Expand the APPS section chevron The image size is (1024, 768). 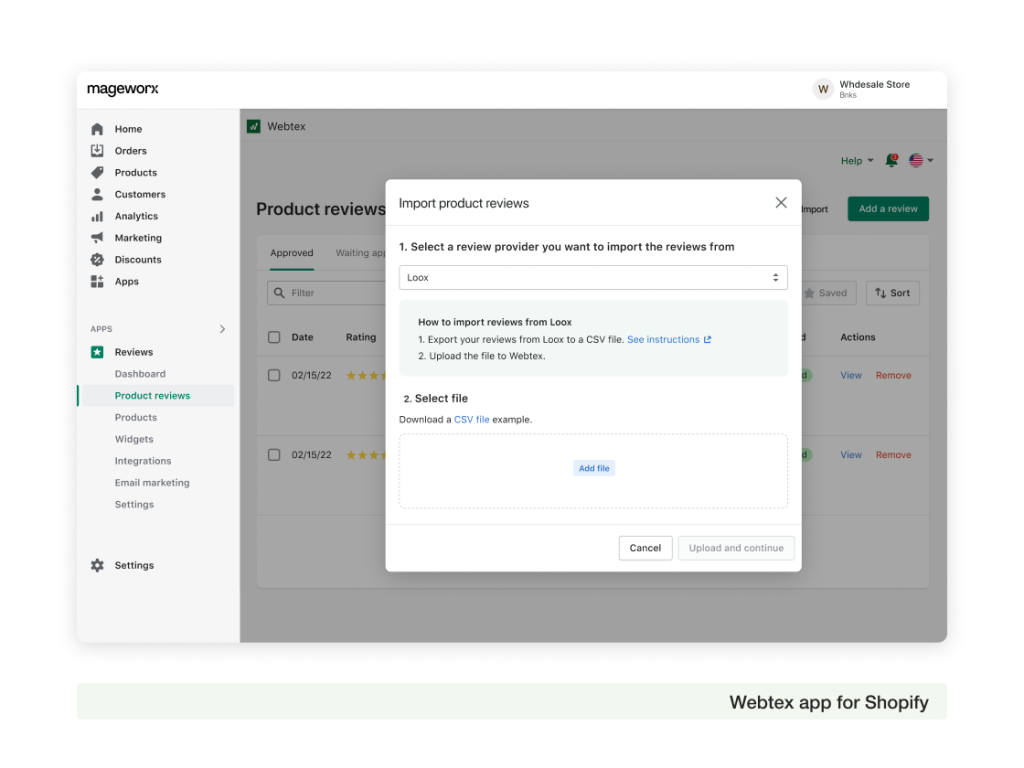click(x=223, y=329)
